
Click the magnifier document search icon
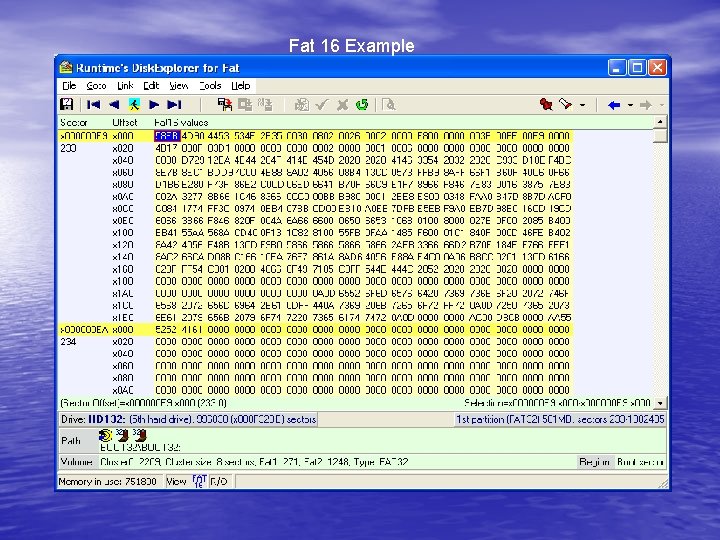tap(388, 105)
